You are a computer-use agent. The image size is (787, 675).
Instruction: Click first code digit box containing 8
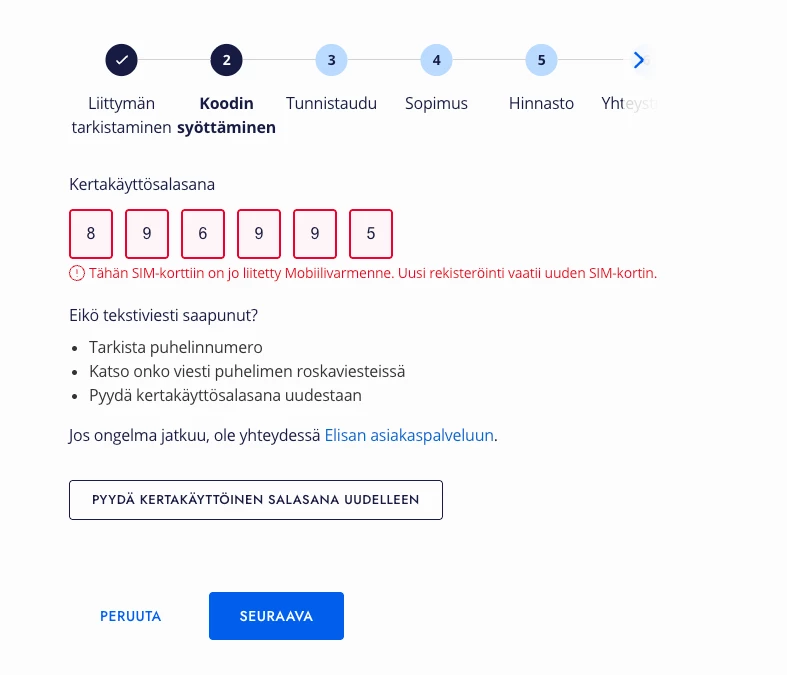coord(91,234)
